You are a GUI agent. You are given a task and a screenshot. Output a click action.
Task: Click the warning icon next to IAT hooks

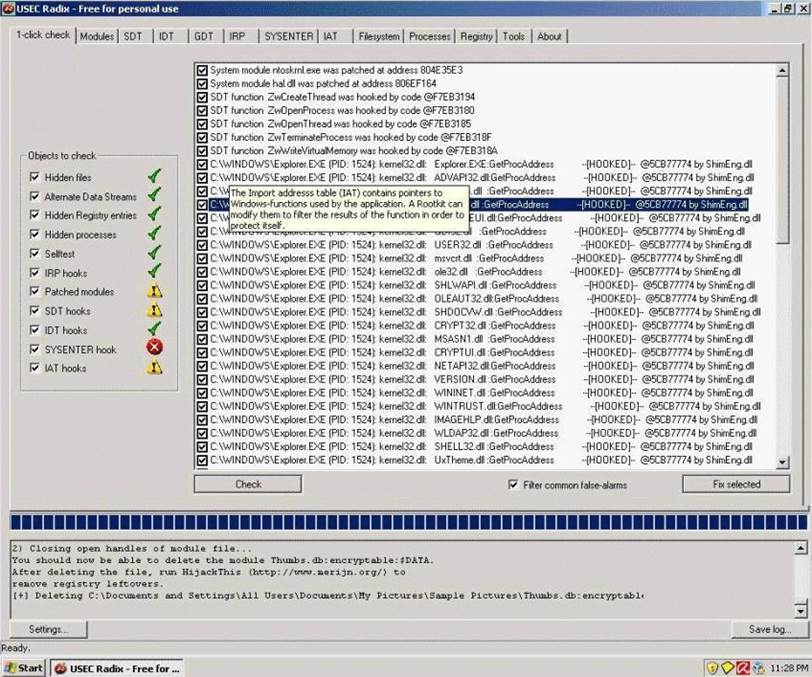pos(155,368)
